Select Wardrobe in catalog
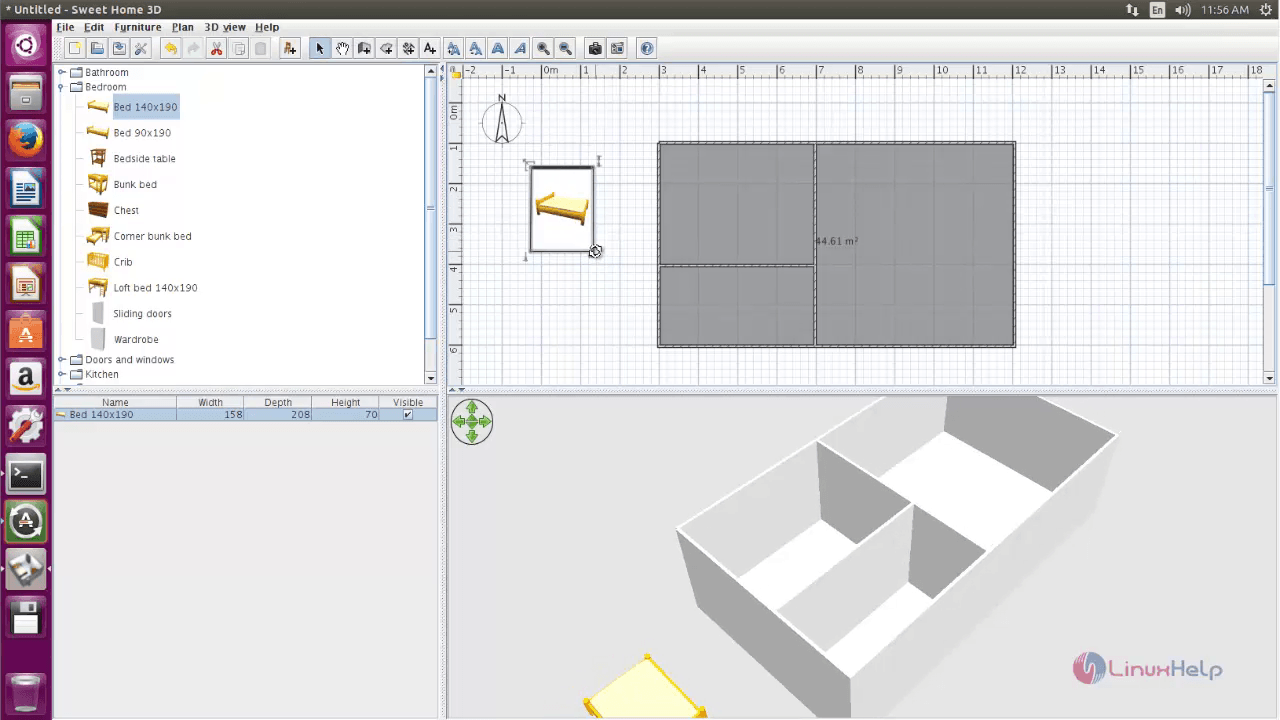Viewport: 1280px width, 720px height. [136, 340]
